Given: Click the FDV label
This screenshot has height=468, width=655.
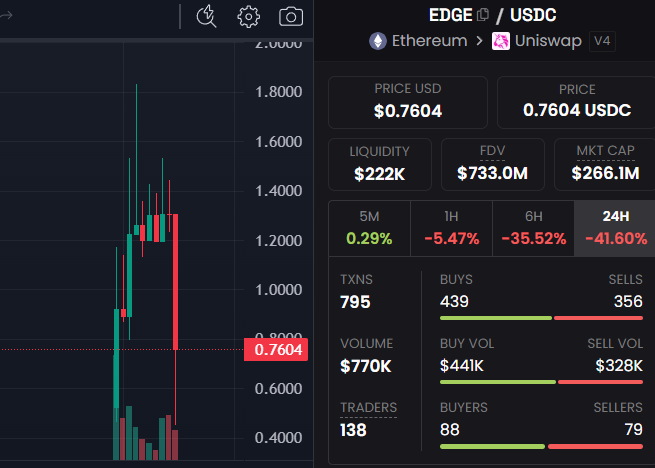Looking at the screenshot, I should (x=493, y=150).
